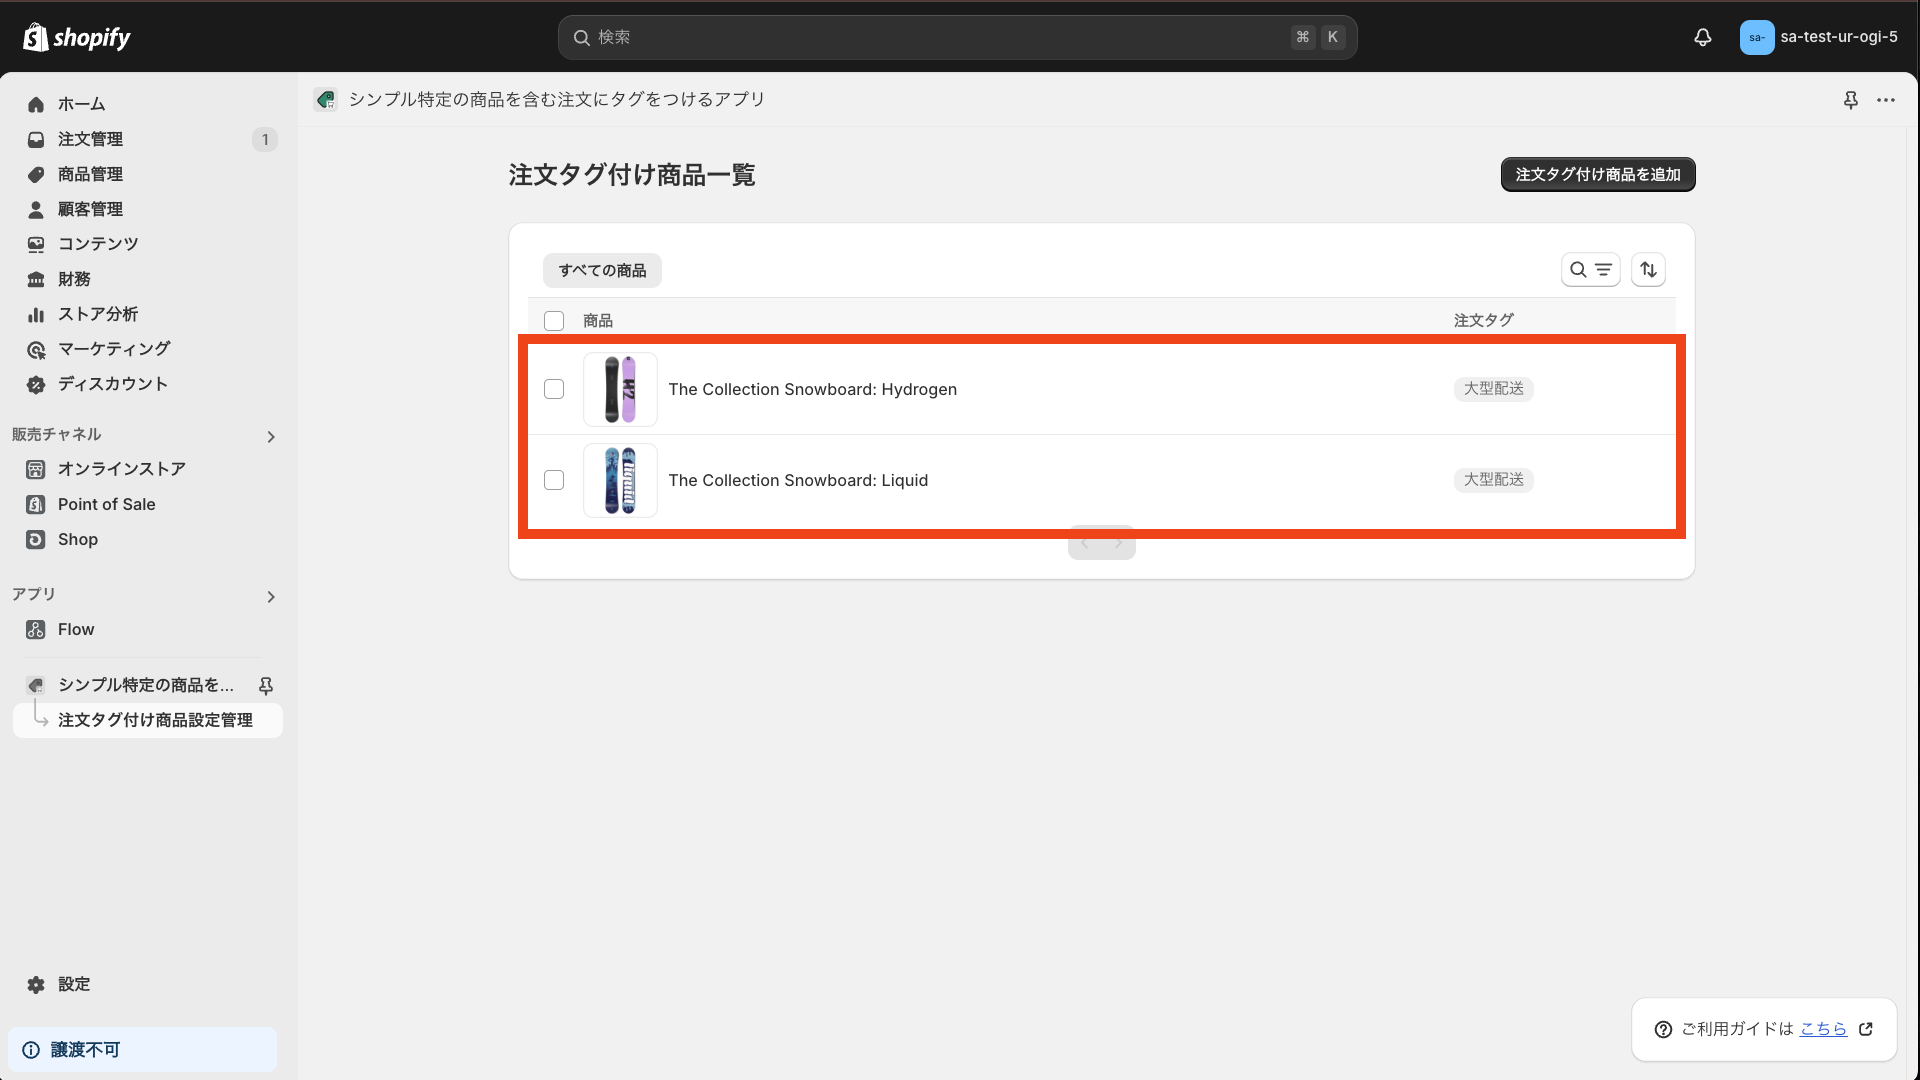Unpin app using sidebar pin icon
The width and height of the screenshot is (1920, 1080).
tap(266, 685)
